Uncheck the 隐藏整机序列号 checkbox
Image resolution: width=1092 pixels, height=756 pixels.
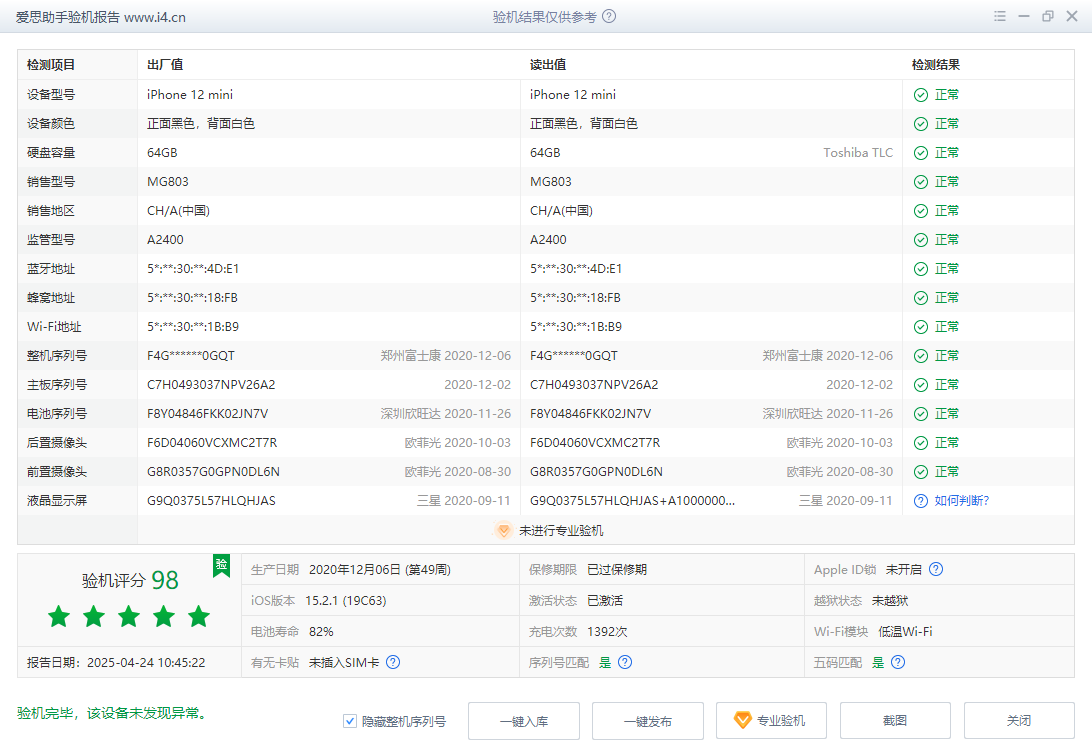click(x=350, y=721)
